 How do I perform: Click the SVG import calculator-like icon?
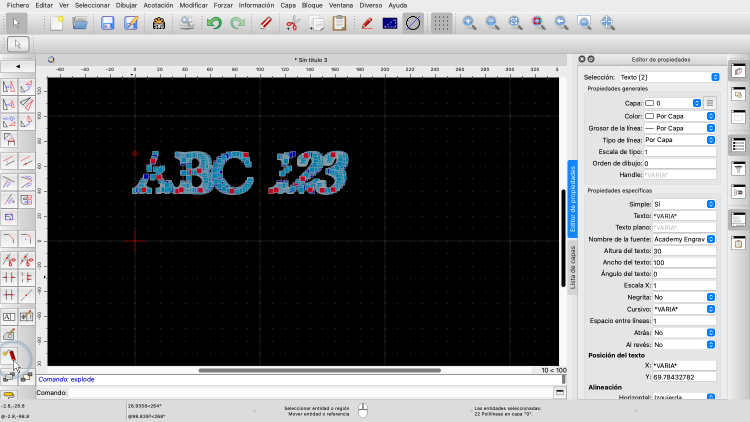click(159, 23)
